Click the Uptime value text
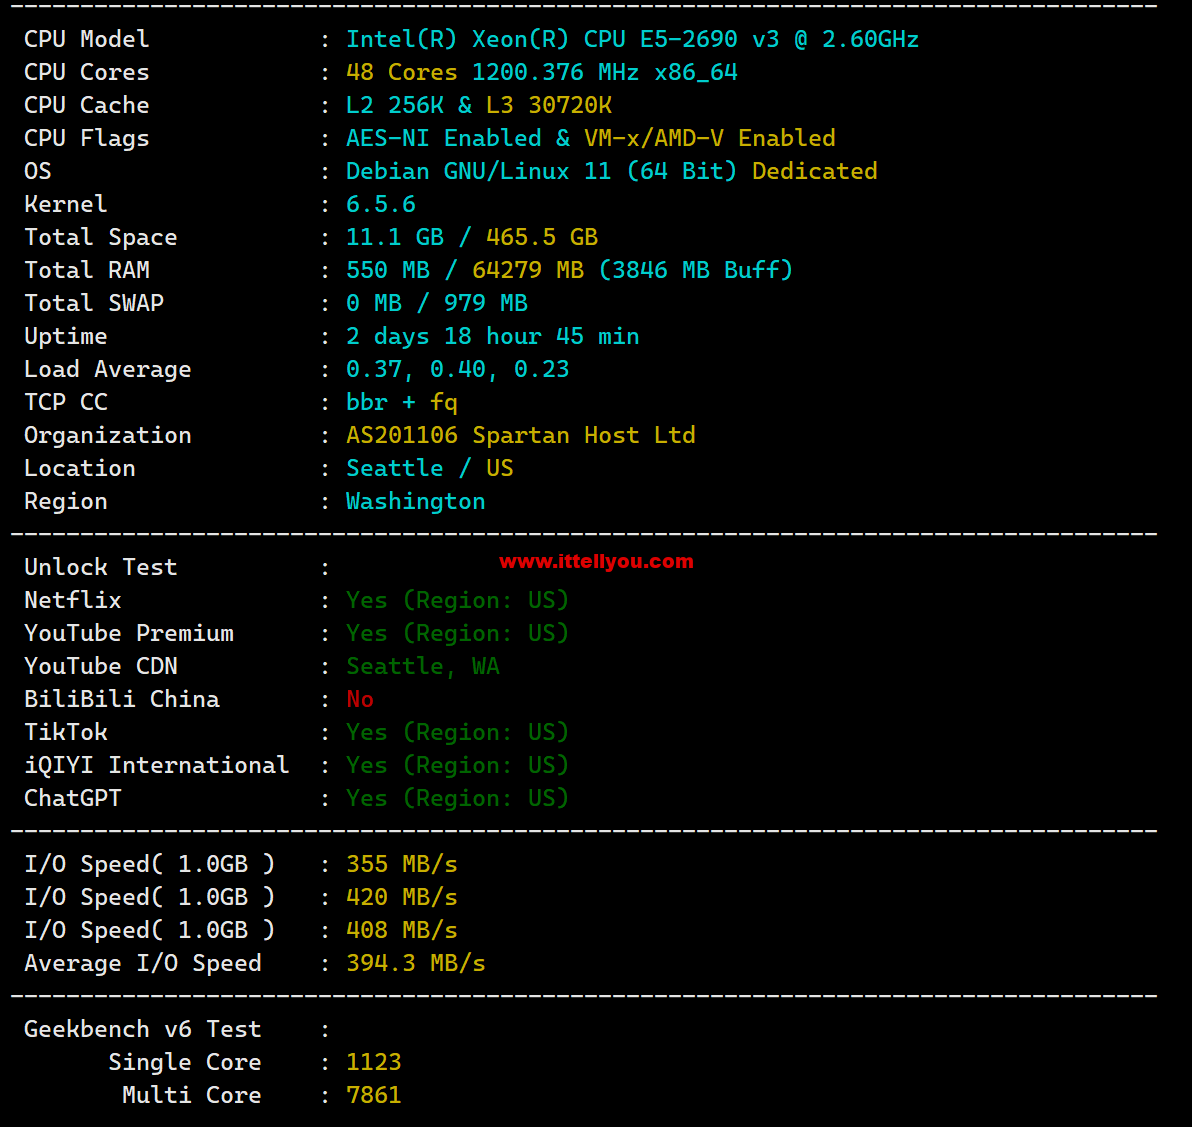 (x=492, y=336)
